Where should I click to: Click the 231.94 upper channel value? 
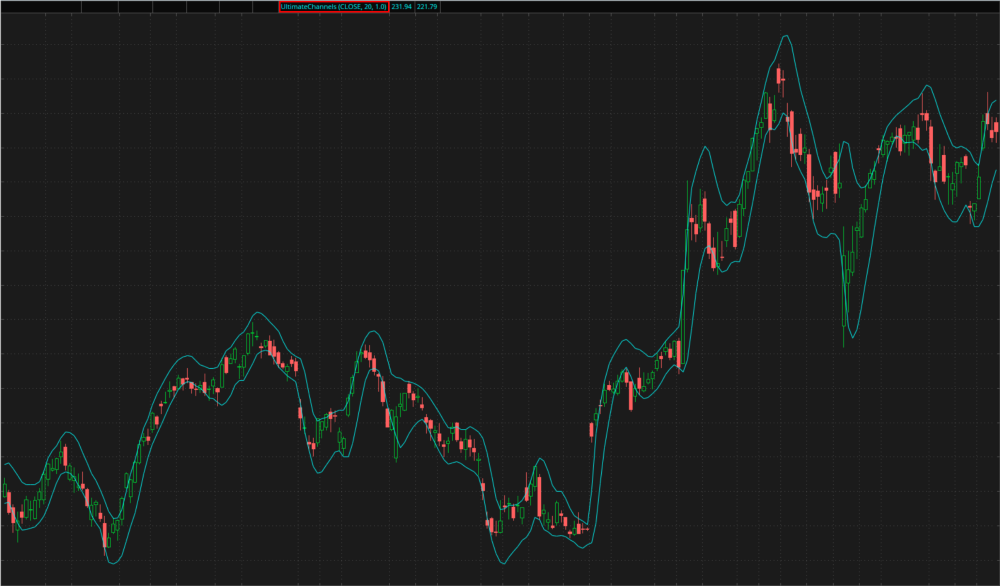(402, 6)
